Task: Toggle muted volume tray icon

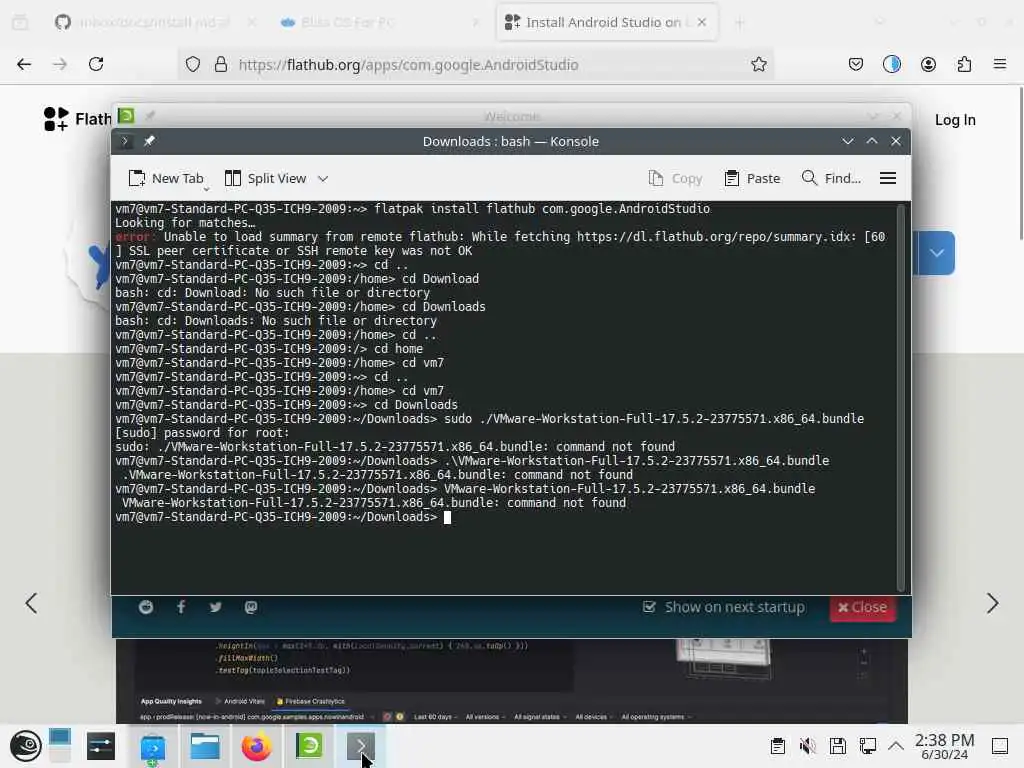Action: point(807,746)
